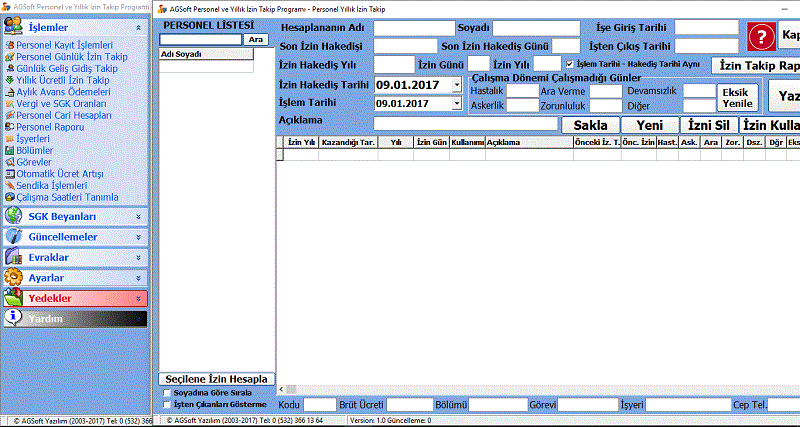Expand the Evraklar sidebar section

tap(75, 257)
